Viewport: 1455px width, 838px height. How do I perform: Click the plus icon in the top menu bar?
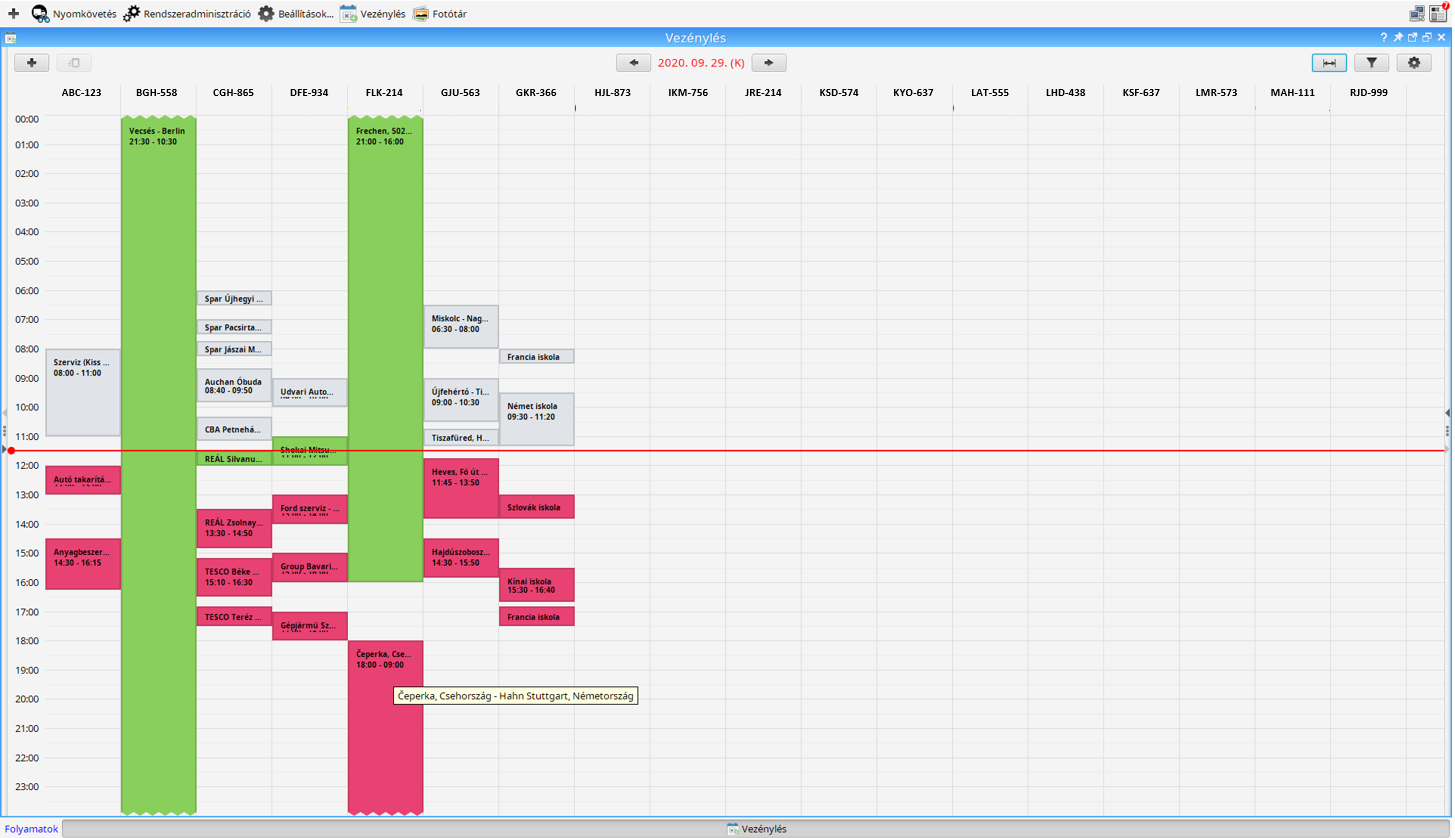click(x=13, y=14)
